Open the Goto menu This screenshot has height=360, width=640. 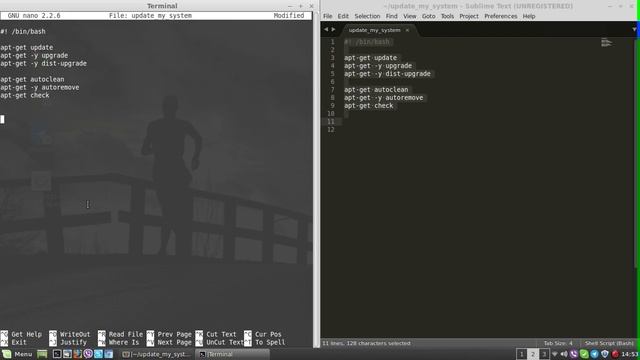[428, 16]
